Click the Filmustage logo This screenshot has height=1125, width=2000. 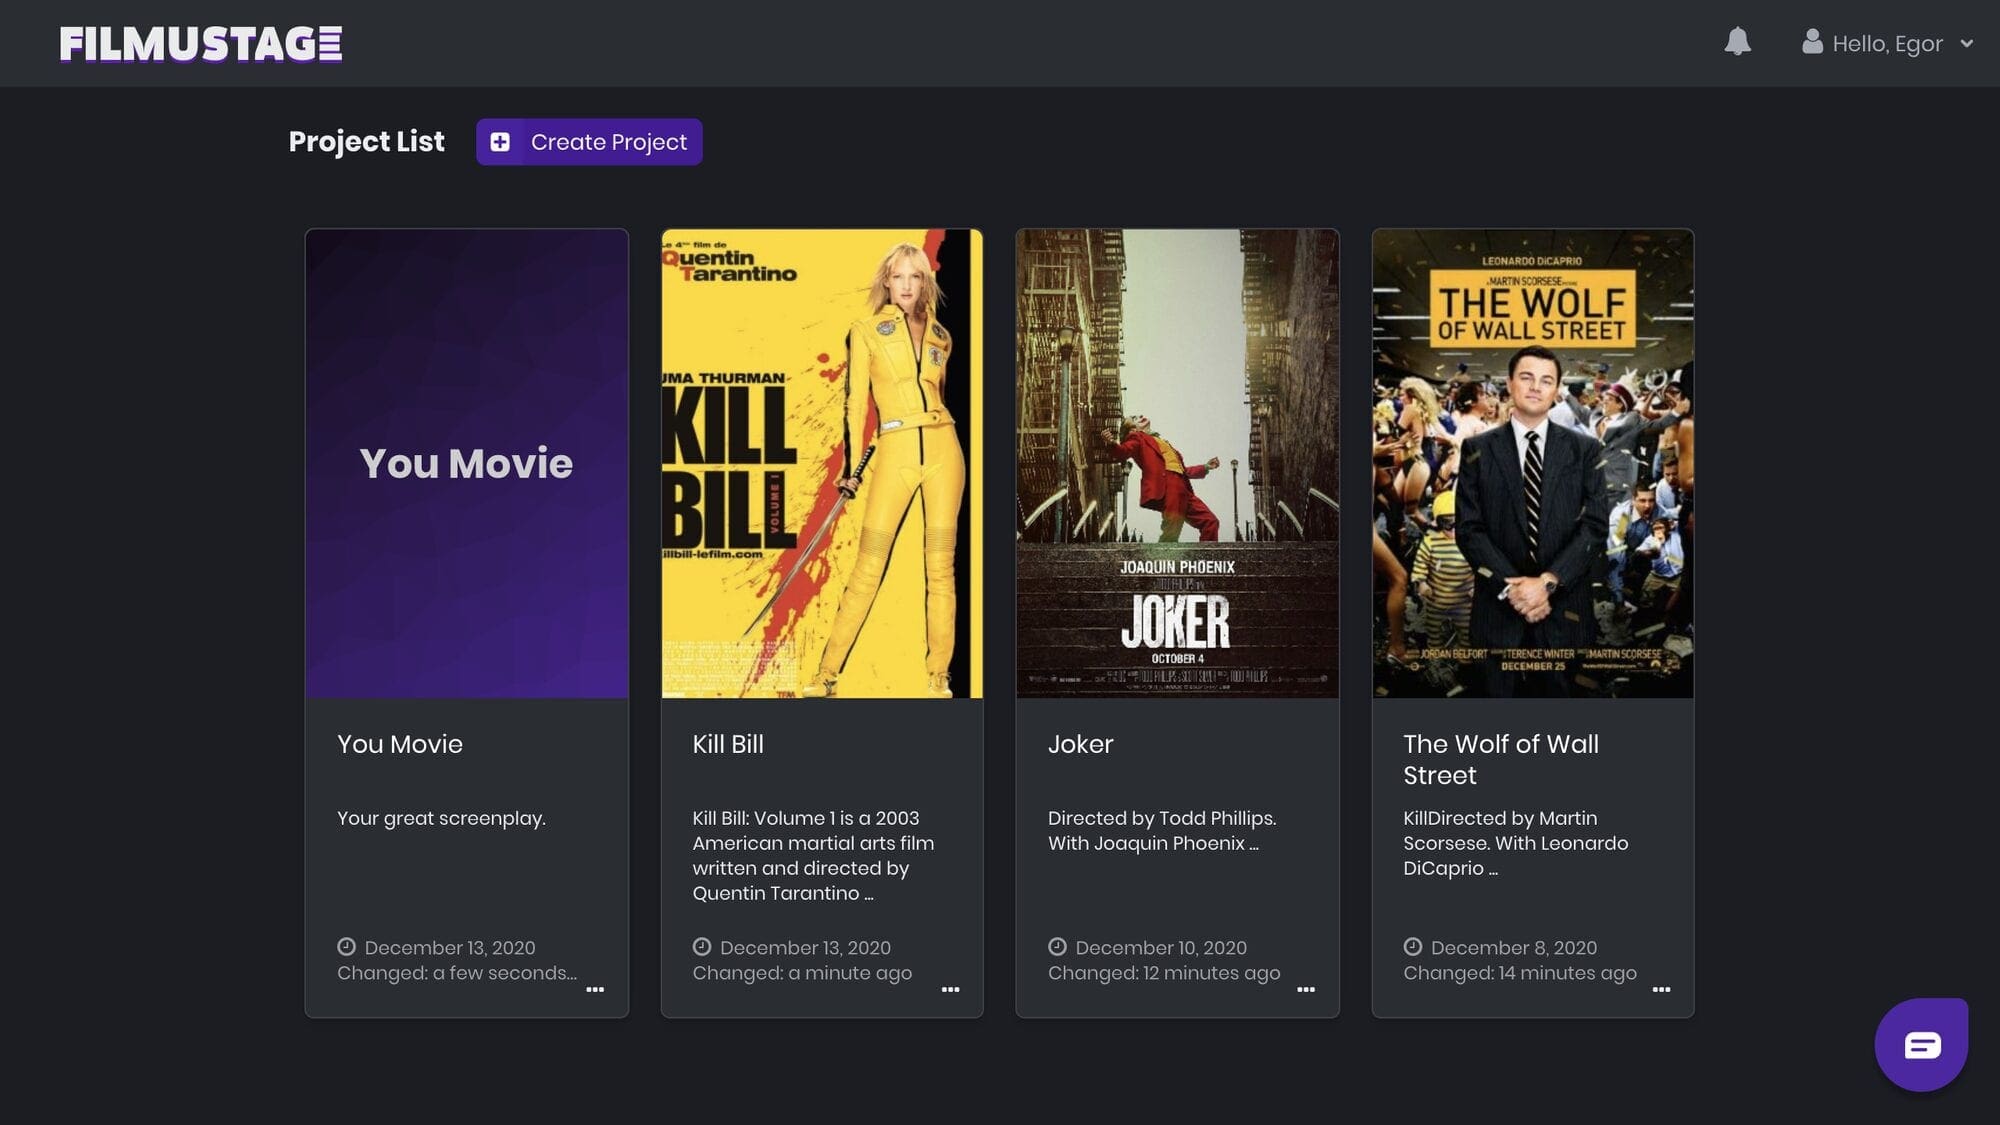[201, 44]
